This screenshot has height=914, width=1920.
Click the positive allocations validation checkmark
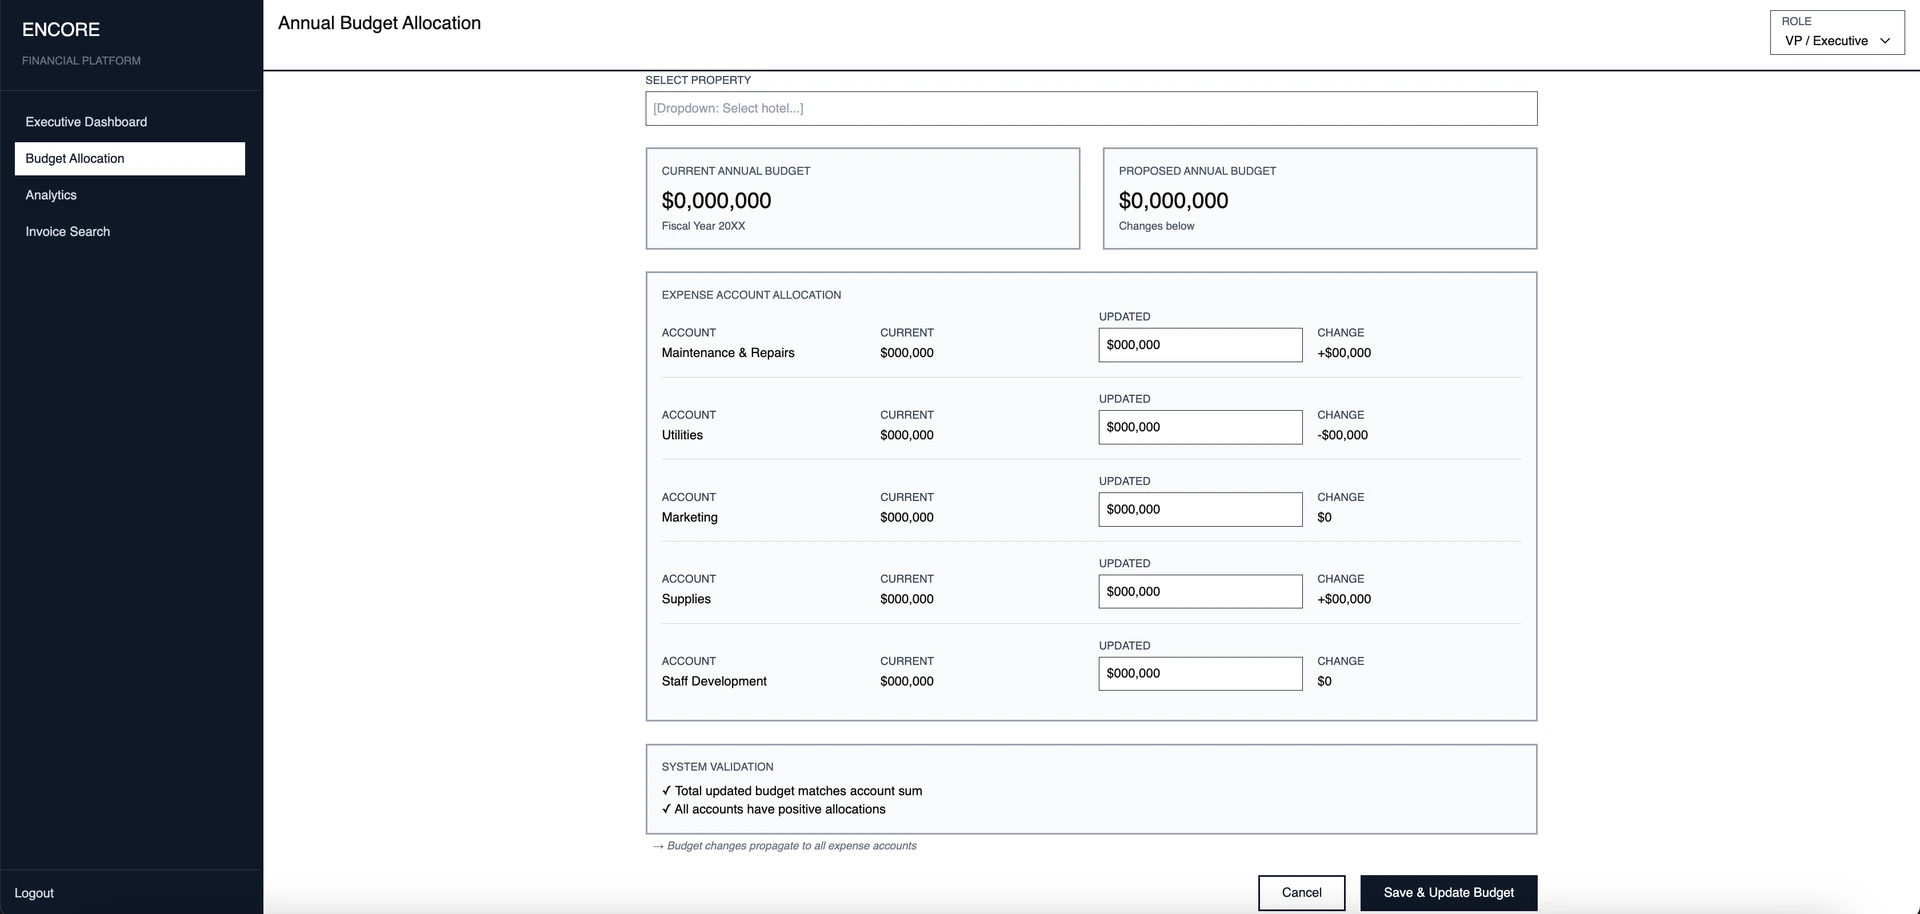coord(667,810)
